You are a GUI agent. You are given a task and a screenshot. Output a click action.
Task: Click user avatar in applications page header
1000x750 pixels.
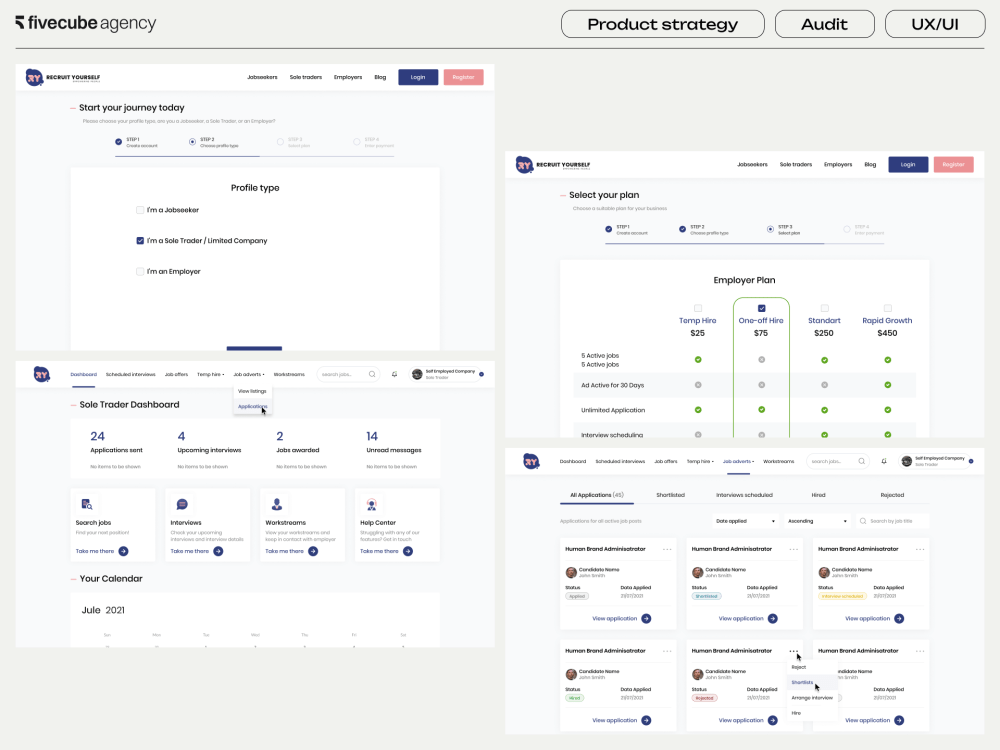point(906,461)
